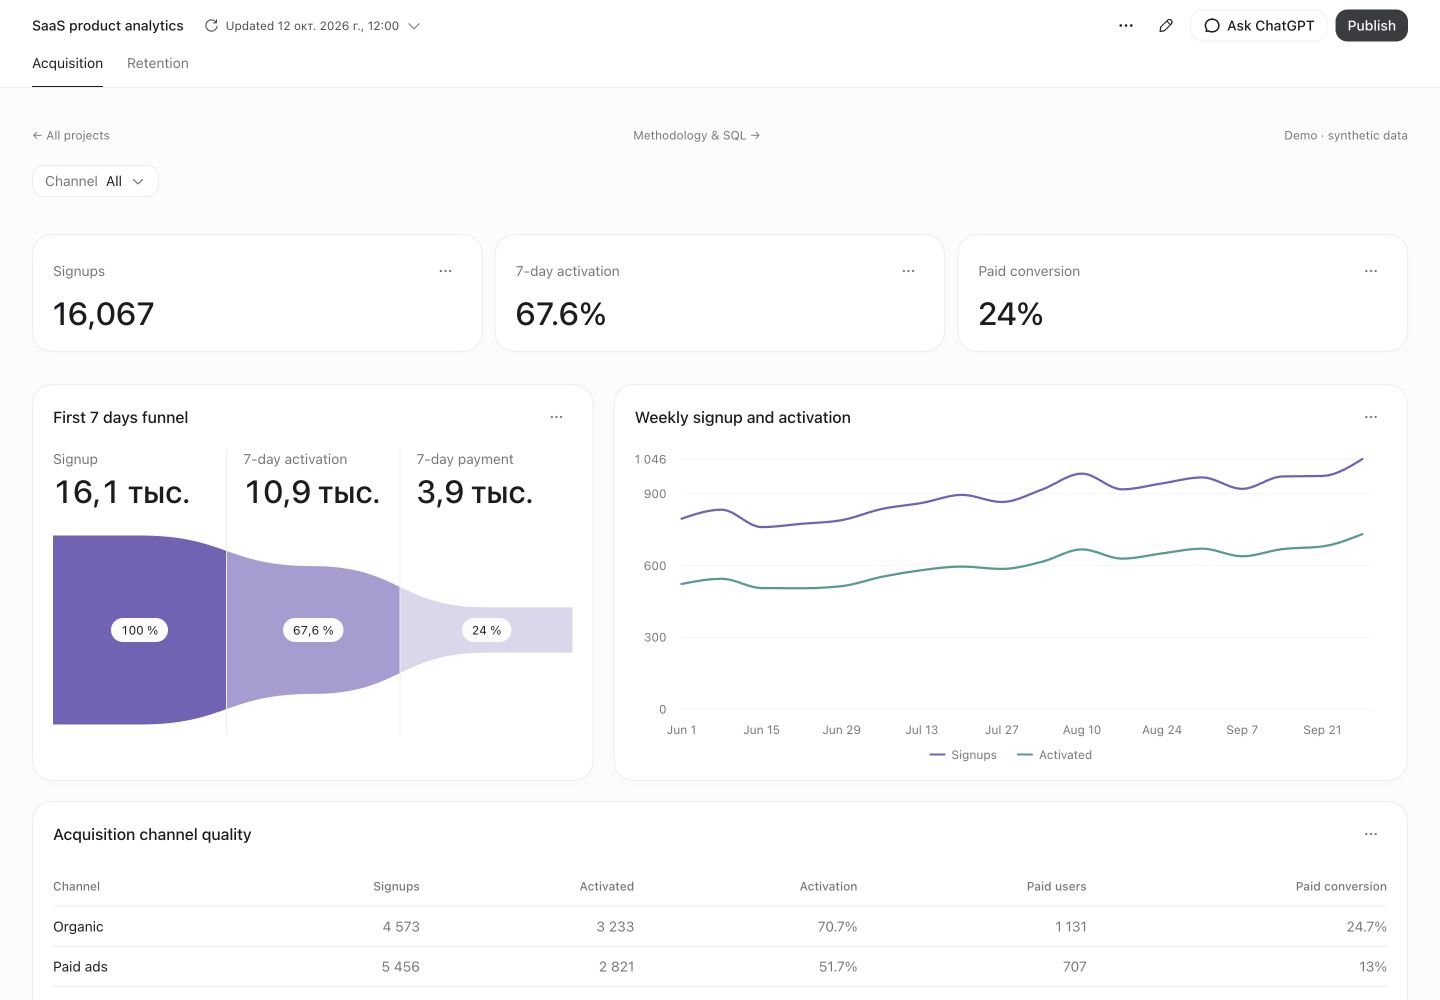Click the Paid conversion column header
1440x1000 pixels.
[1341, 886]
